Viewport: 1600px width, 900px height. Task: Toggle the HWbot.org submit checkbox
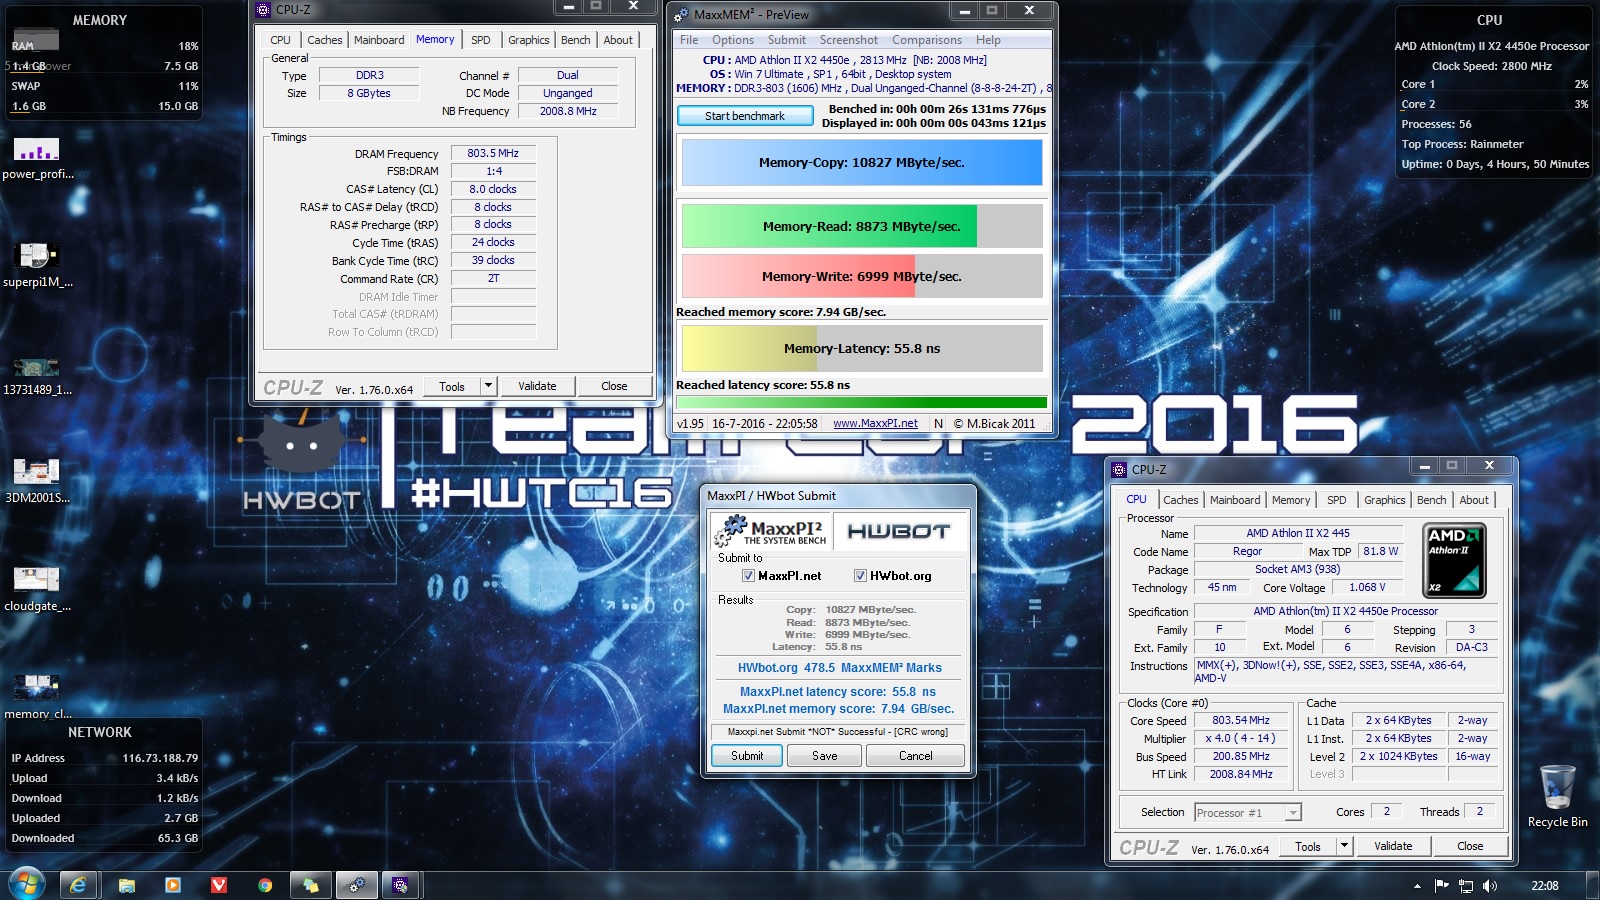[860, 576]
